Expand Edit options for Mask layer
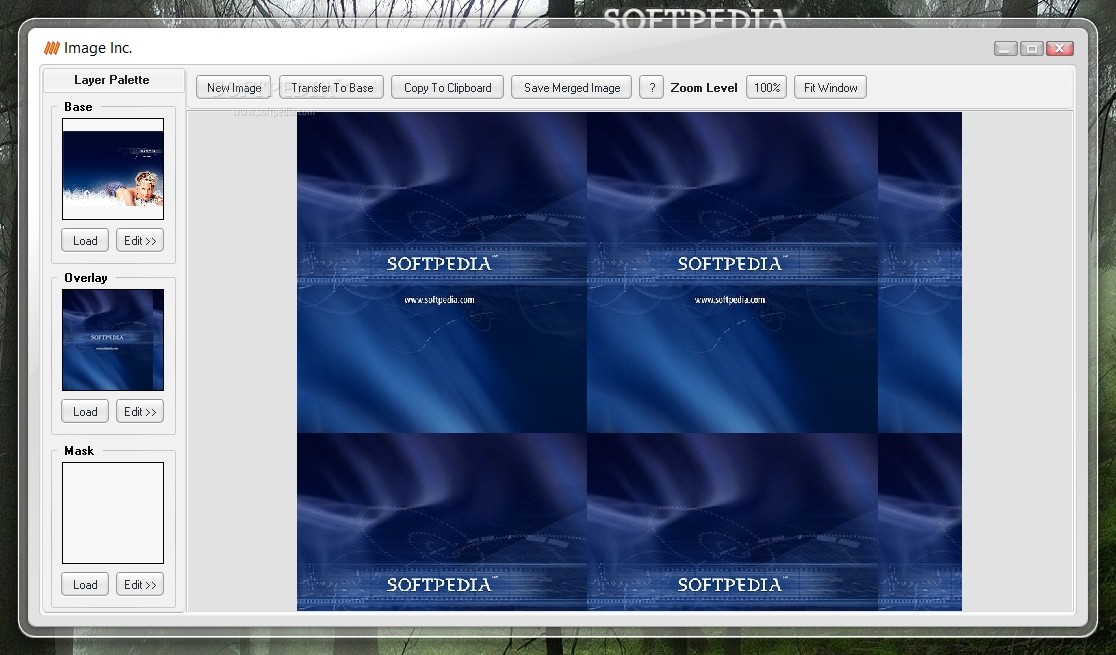 [x=140, y=585]
